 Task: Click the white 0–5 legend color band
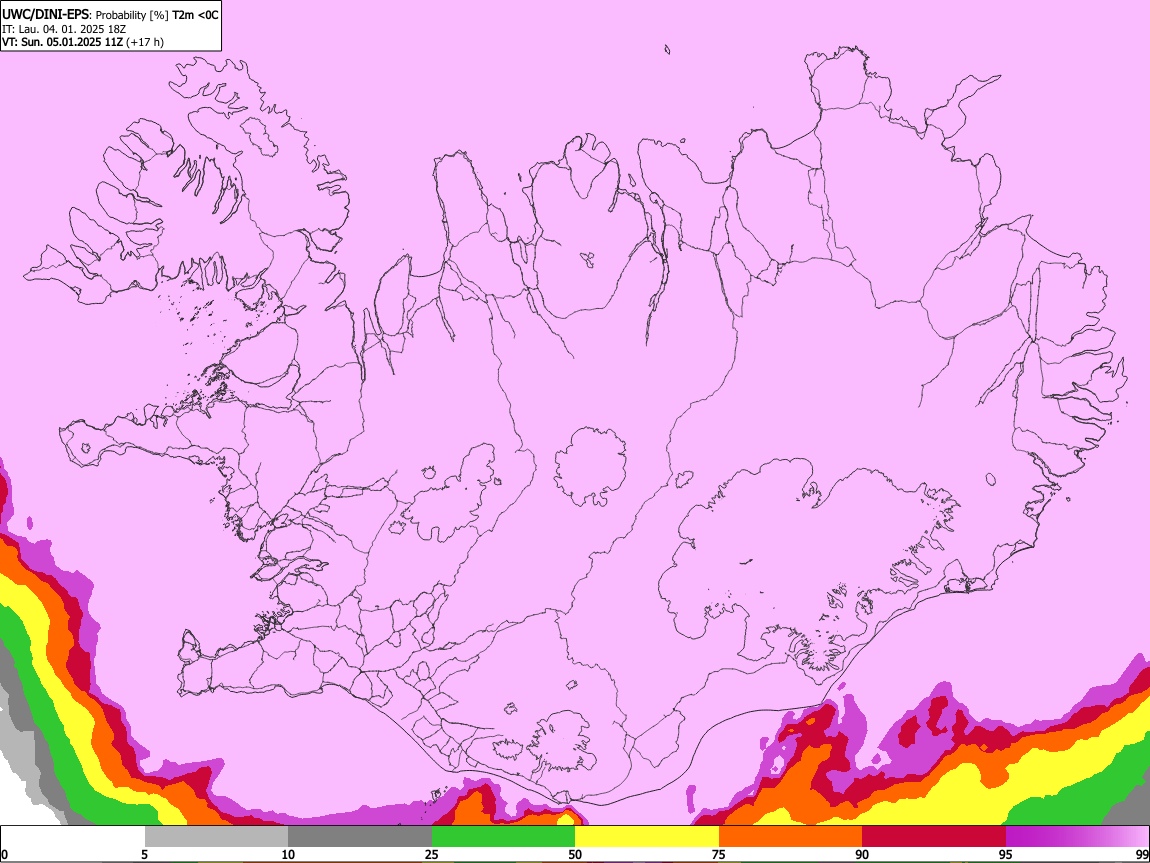(73, 837)
